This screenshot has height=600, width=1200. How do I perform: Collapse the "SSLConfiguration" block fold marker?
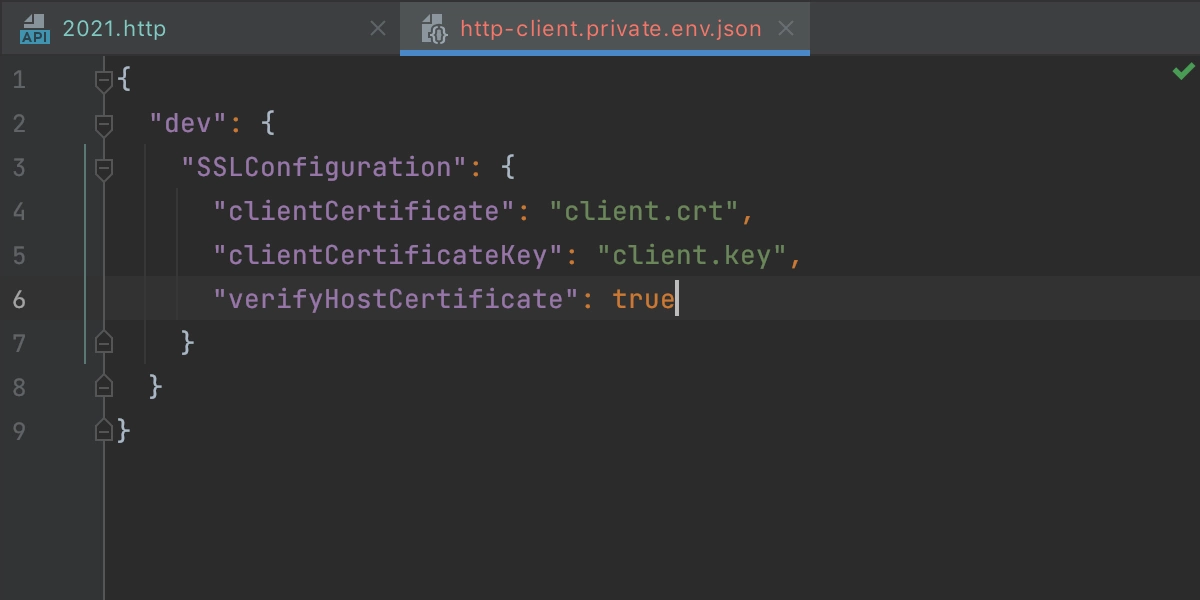[104, 168]
